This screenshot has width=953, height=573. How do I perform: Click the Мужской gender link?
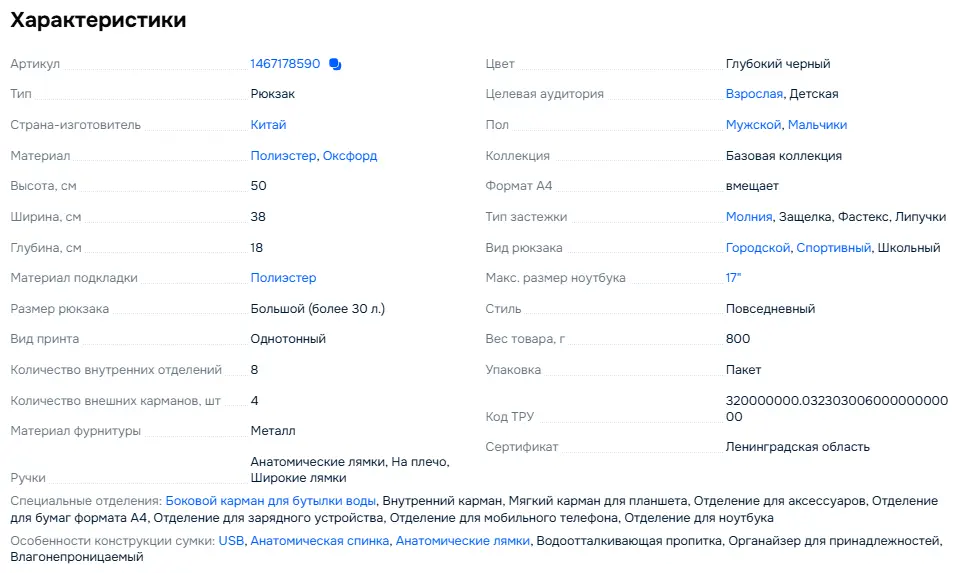(x=753, y=125)
